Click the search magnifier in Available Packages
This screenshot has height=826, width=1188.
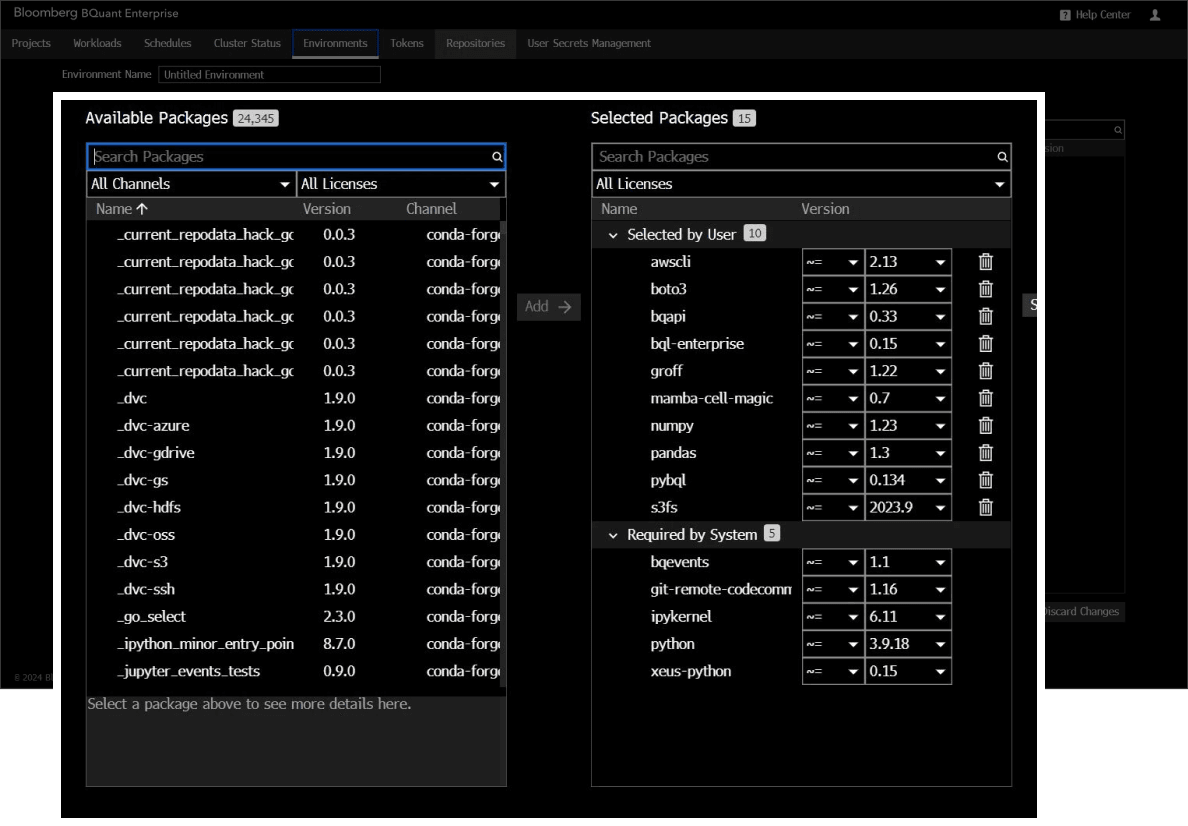497,157
